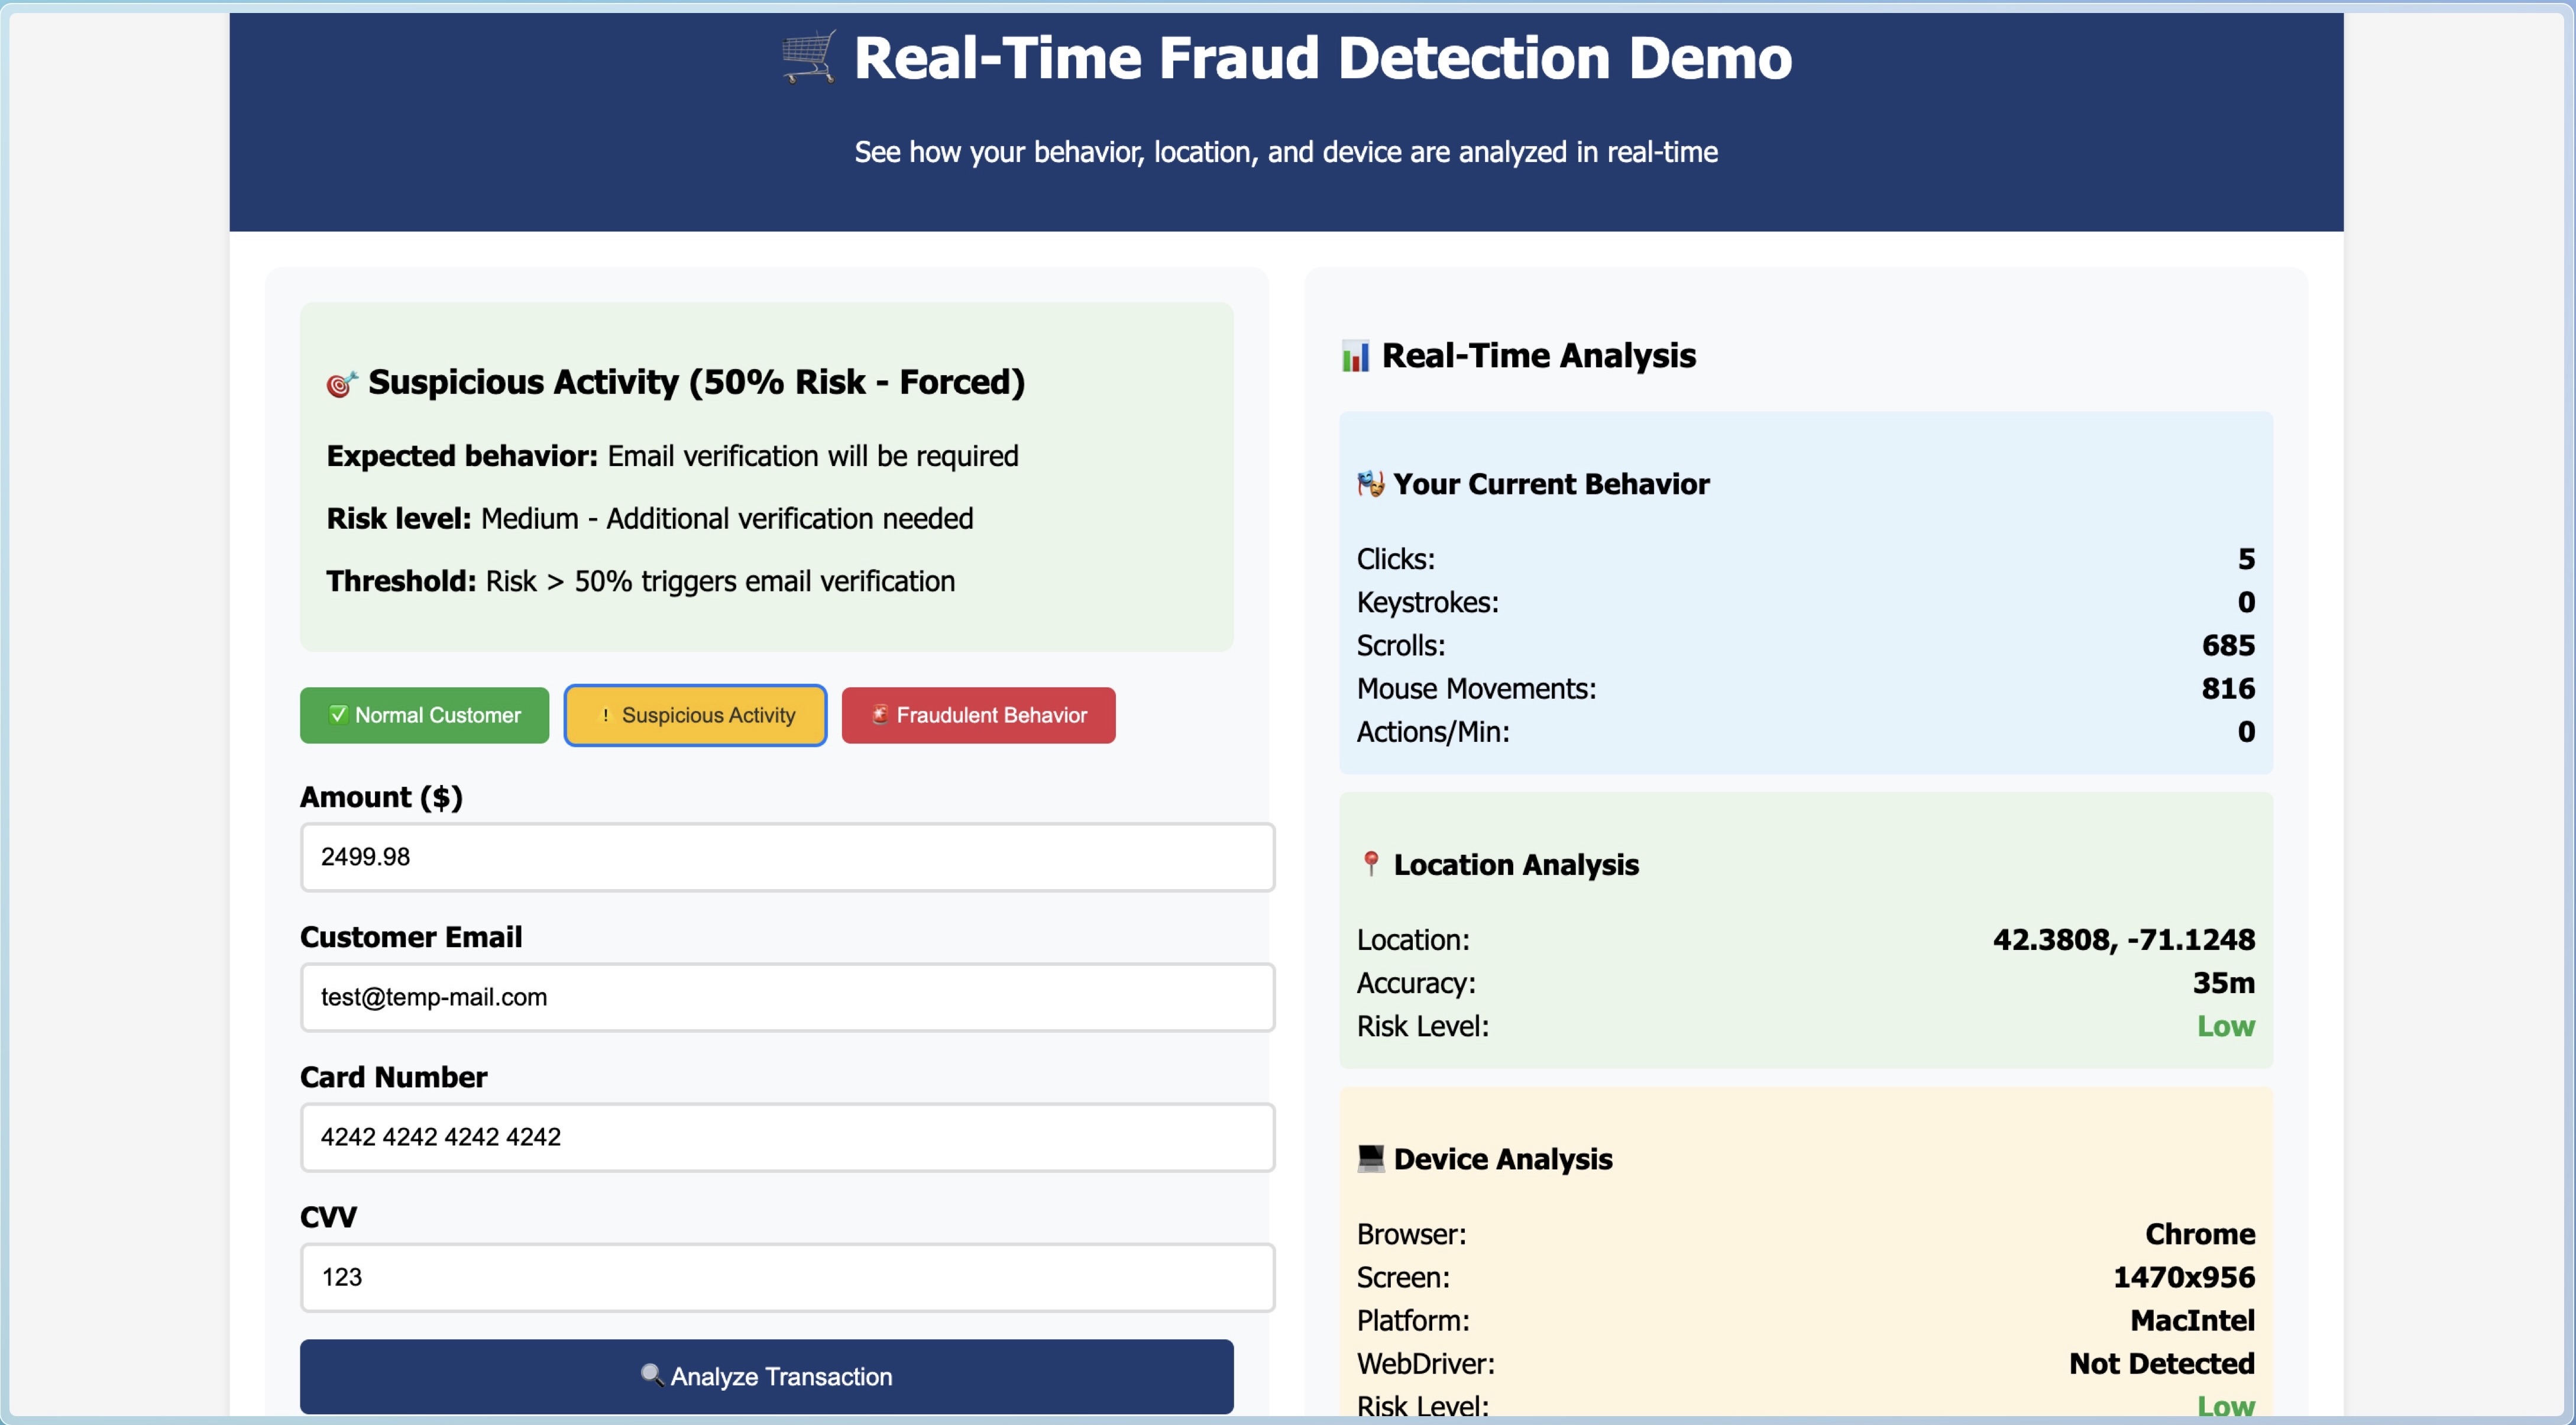Click the WebDriver Not Detected value
The width and height of the screenshot is (2576, 1425).
pyautogui.click(x=2161, y=1363)
